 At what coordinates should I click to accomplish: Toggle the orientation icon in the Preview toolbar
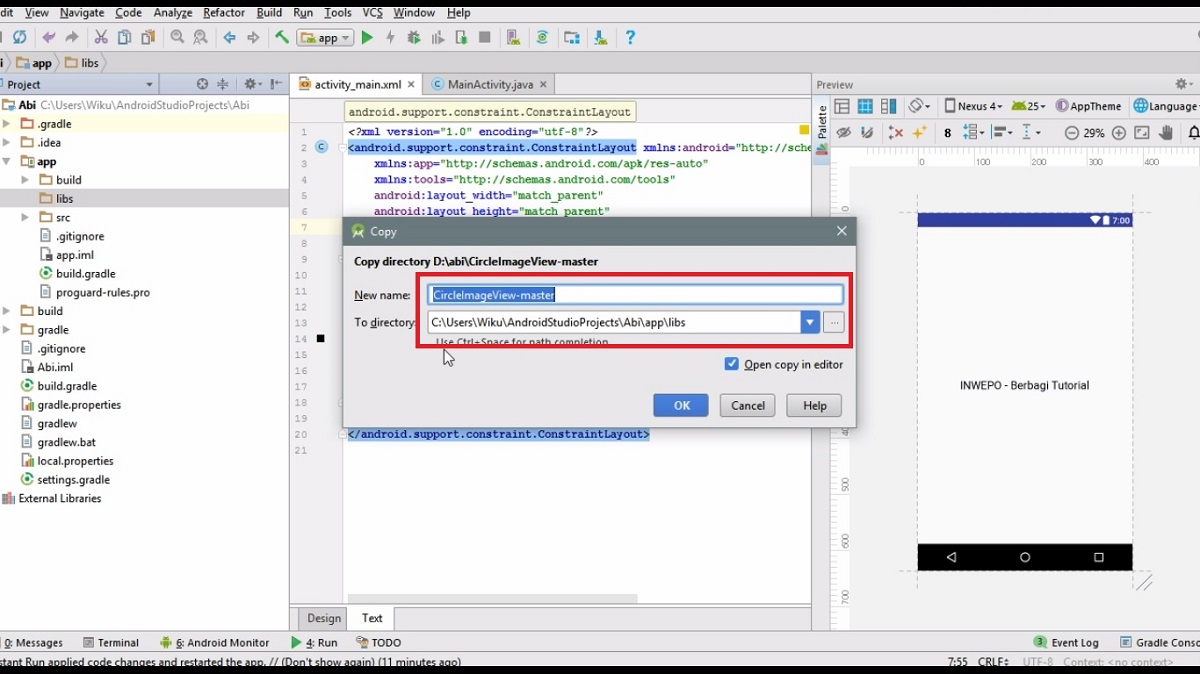coord(914,105)
